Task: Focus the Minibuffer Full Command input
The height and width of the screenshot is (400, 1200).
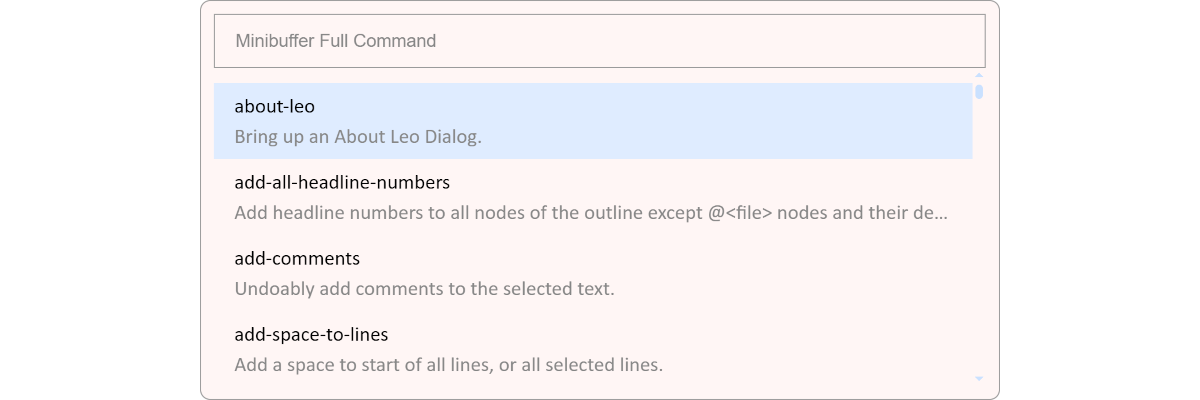Action: tap(600, 41)
